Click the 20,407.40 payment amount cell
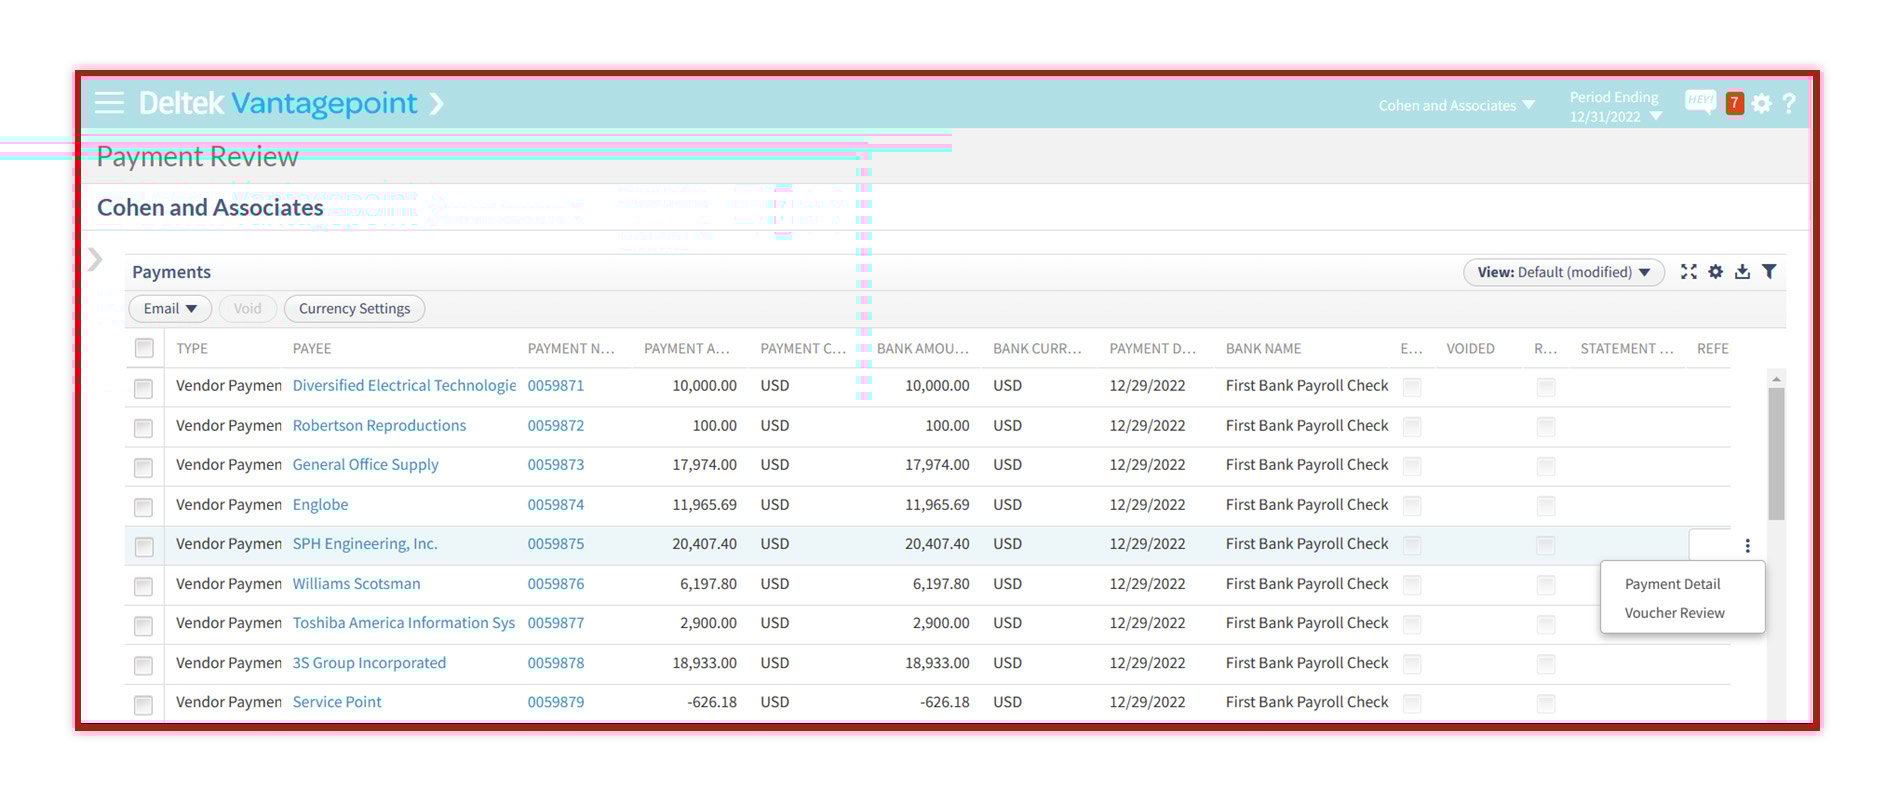Viewport: 1900px width, 800px height. pyautogui.click(x=704, y=544)
